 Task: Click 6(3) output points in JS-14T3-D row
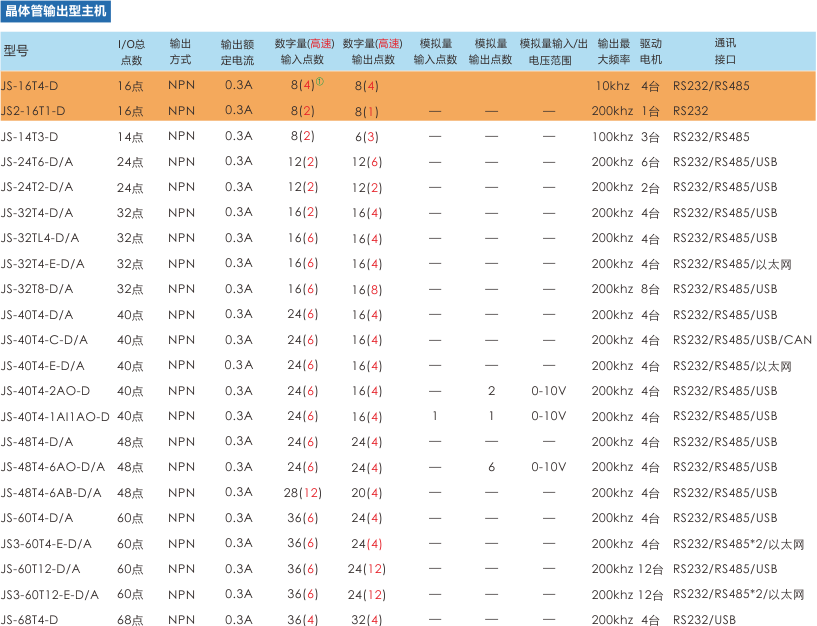click(367, 137)
